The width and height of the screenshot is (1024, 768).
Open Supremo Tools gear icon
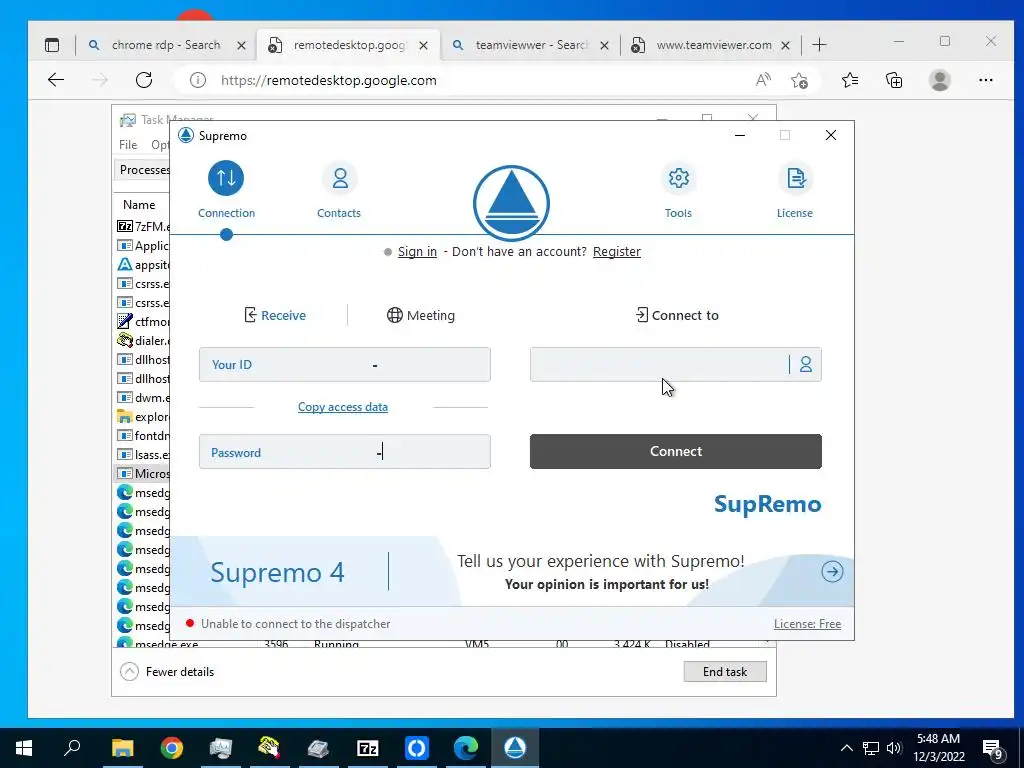click(x=679, y=178)
